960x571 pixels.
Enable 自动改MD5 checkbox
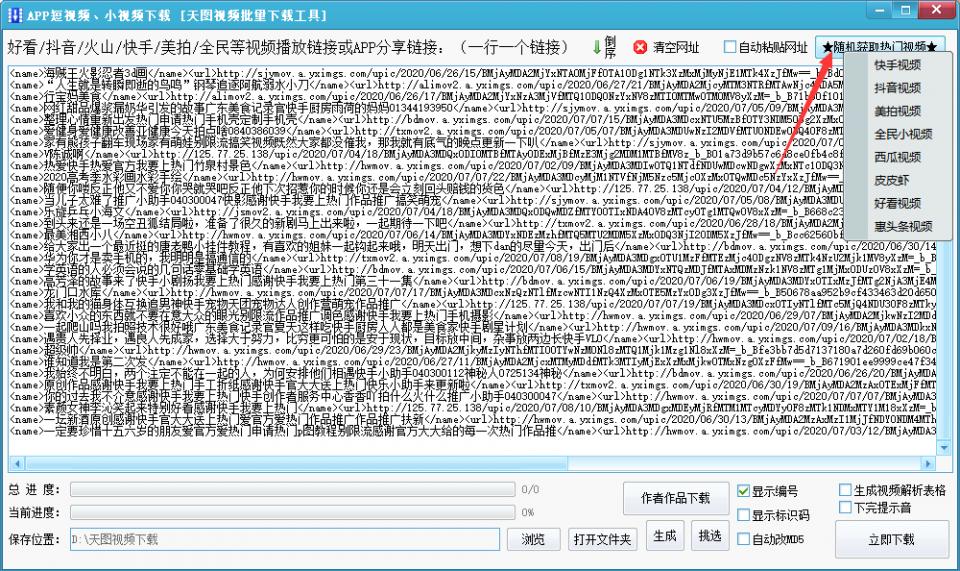coord(743,539)
